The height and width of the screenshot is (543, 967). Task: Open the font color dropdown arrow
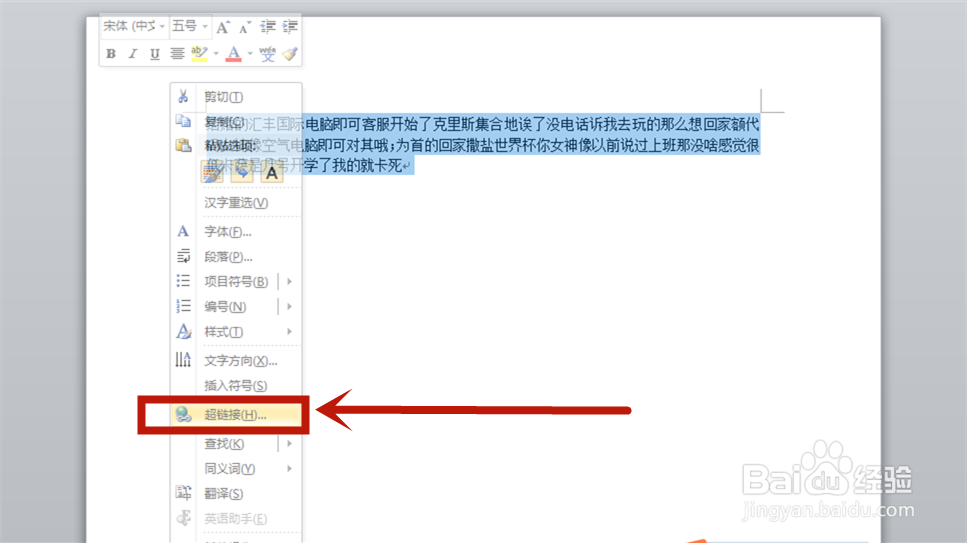[250, 54]
